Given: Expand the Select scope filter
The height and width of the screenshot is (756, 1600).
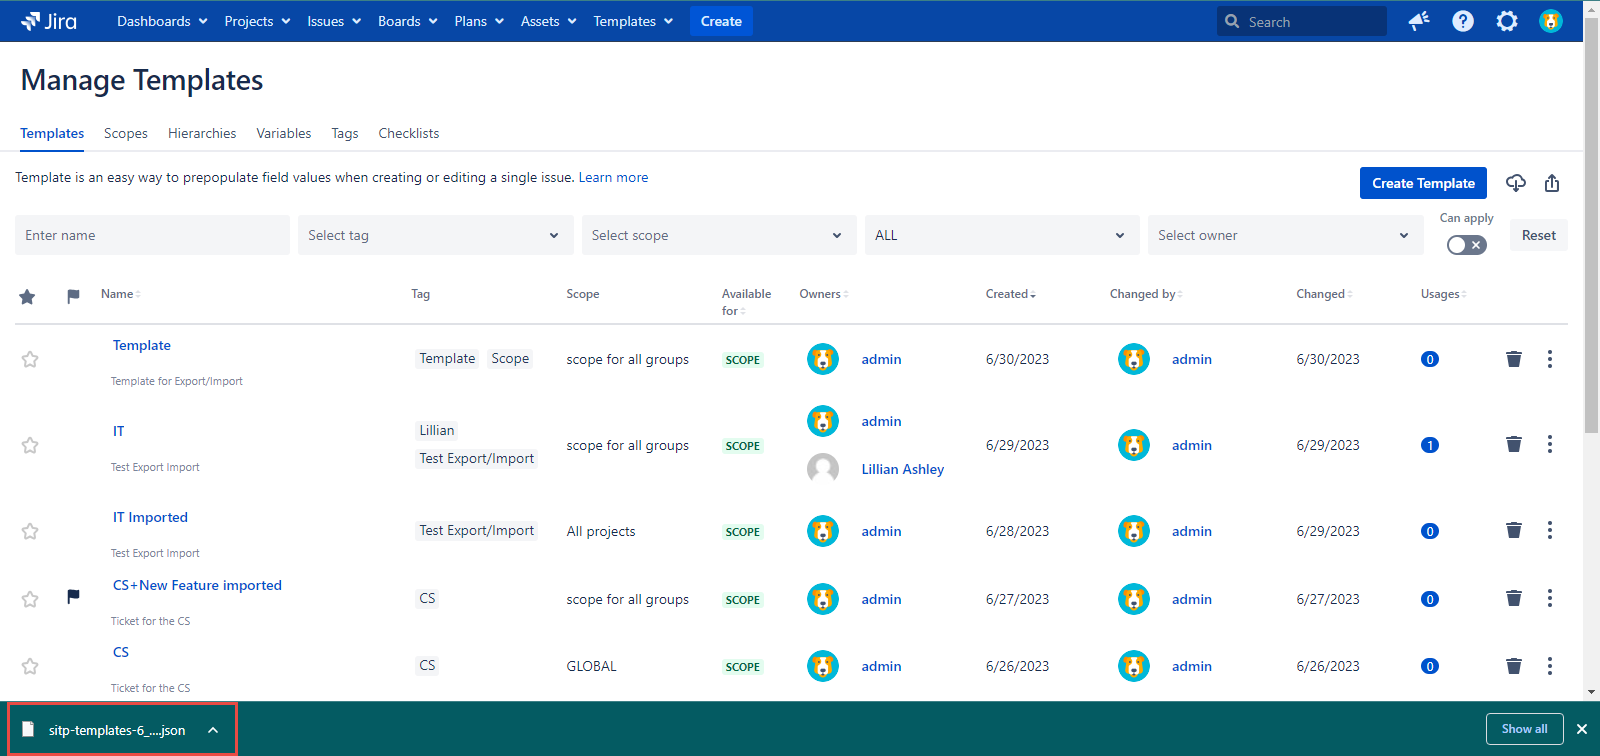Looking at the screenshot, I should [x=718, y=235].
